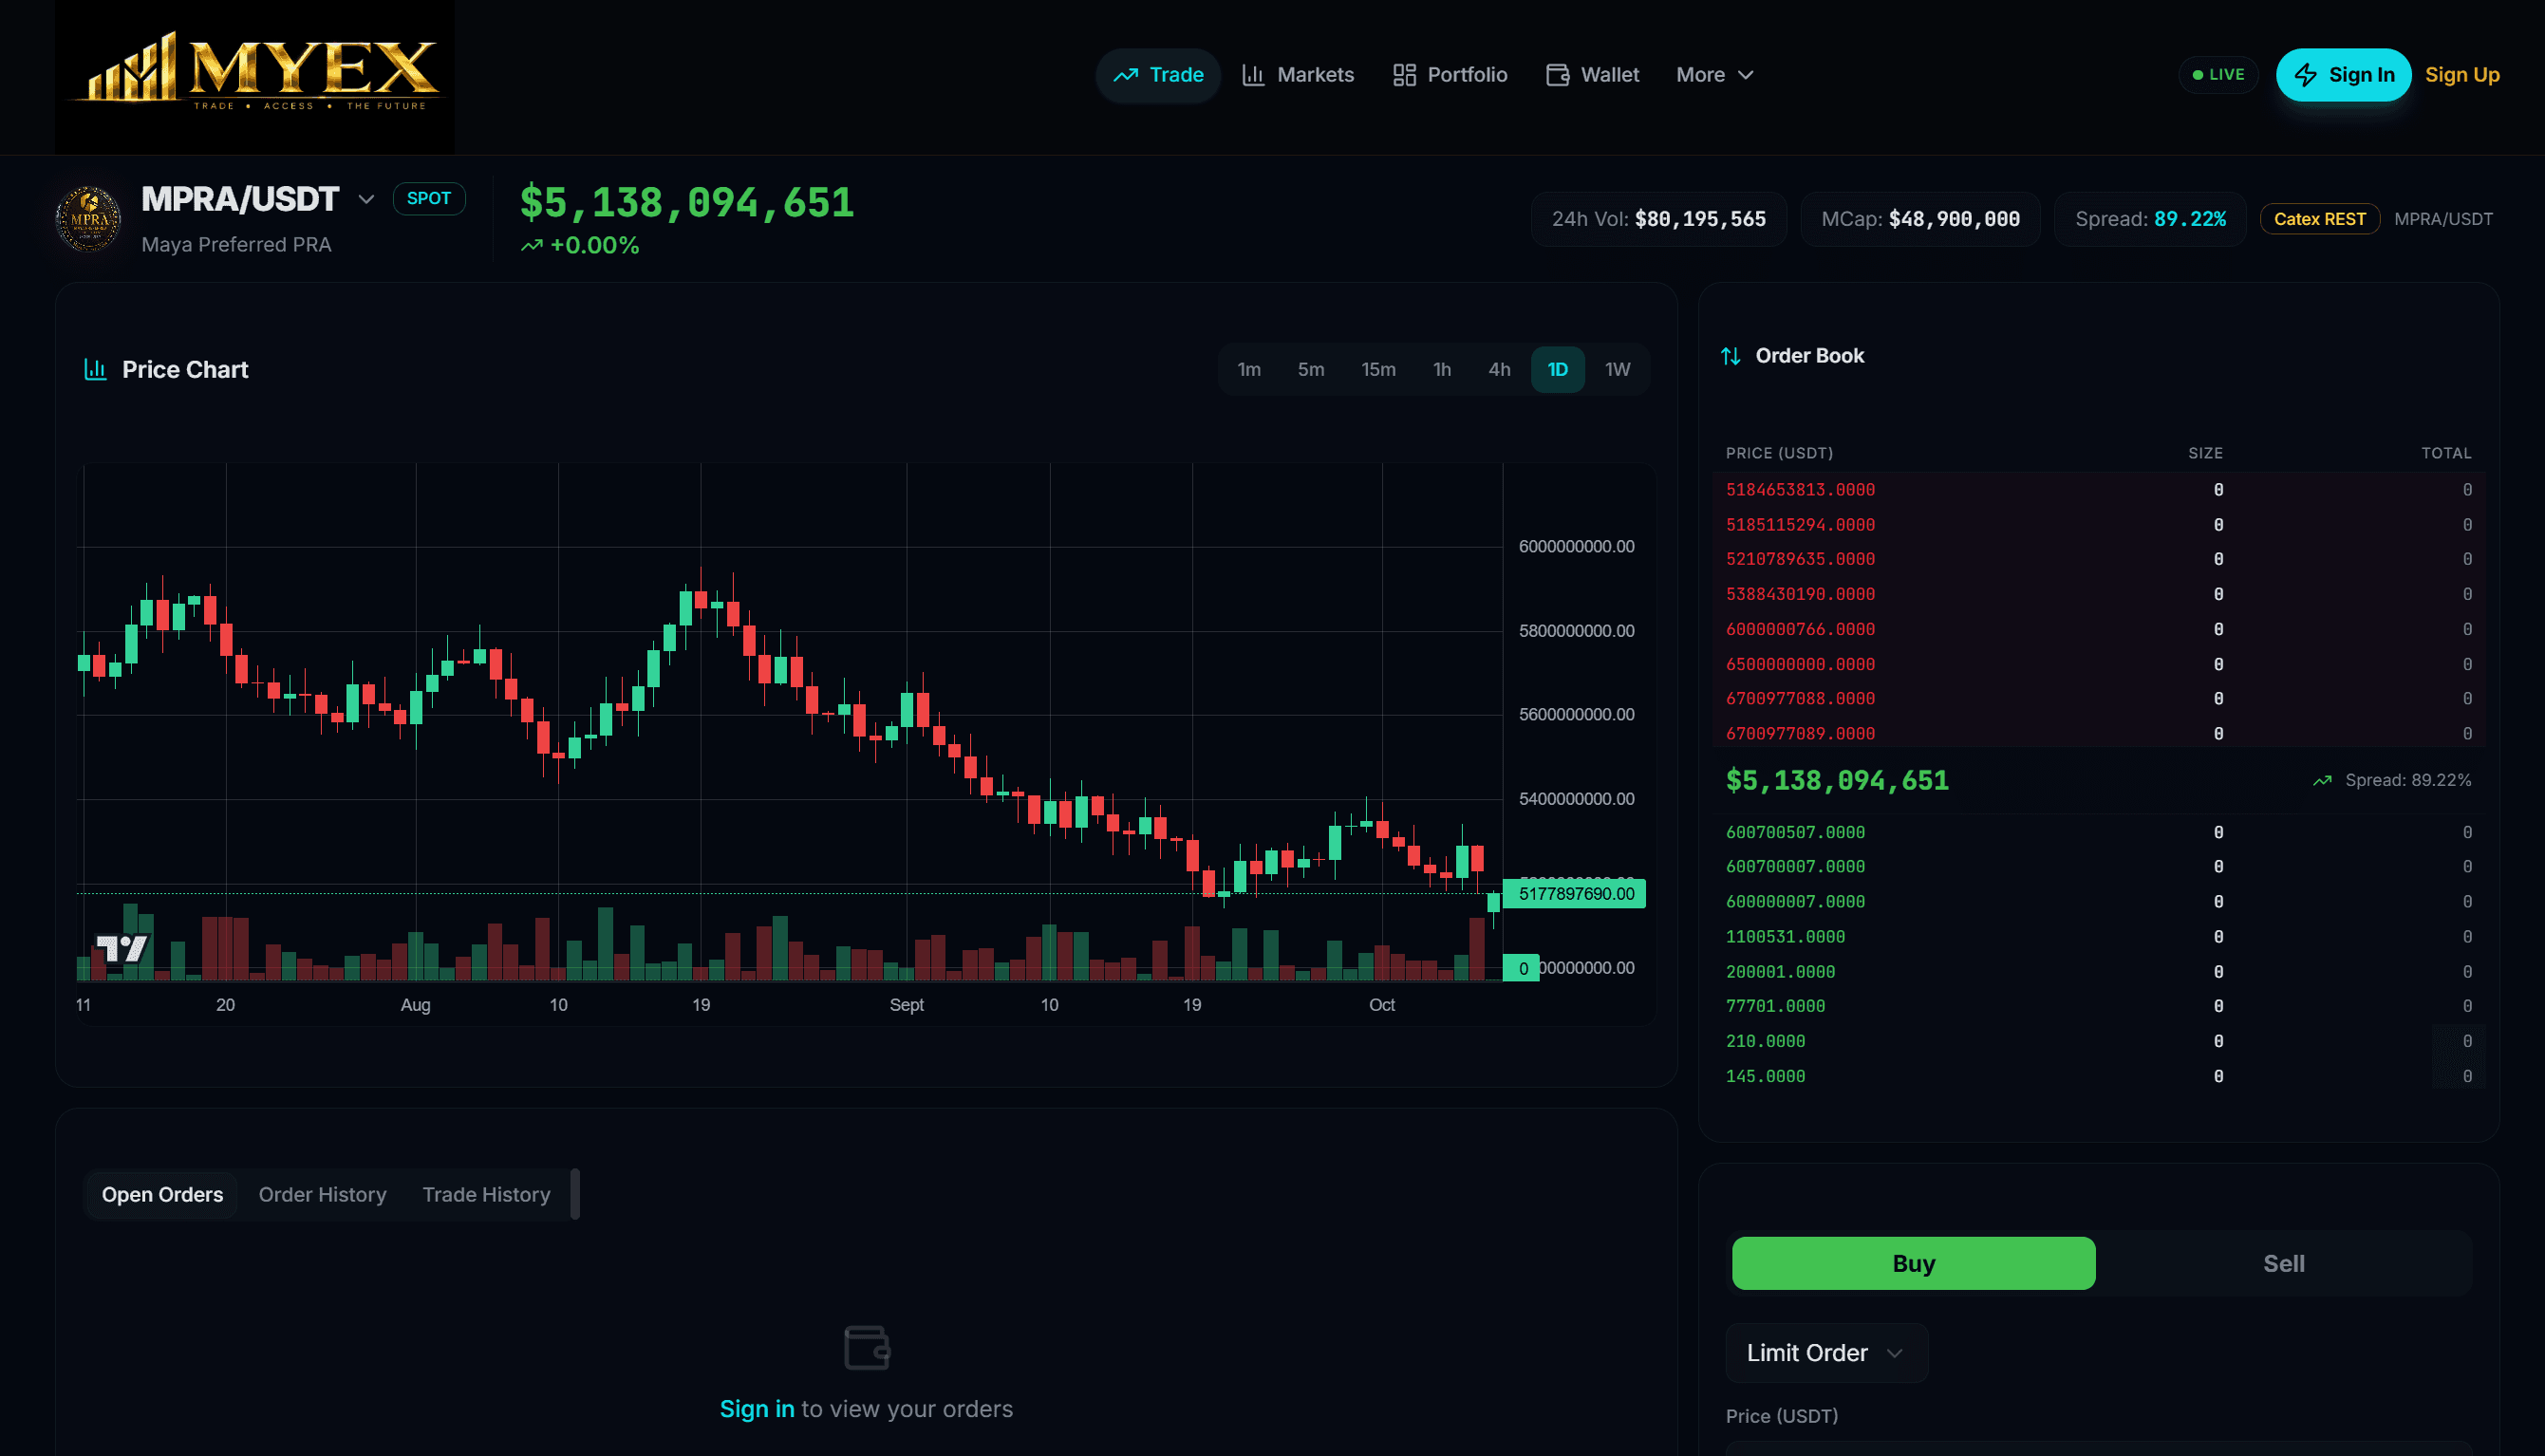Click the MCap $48,900,000 statistic
2545x1456 pixels.
tap(1920, 219)
